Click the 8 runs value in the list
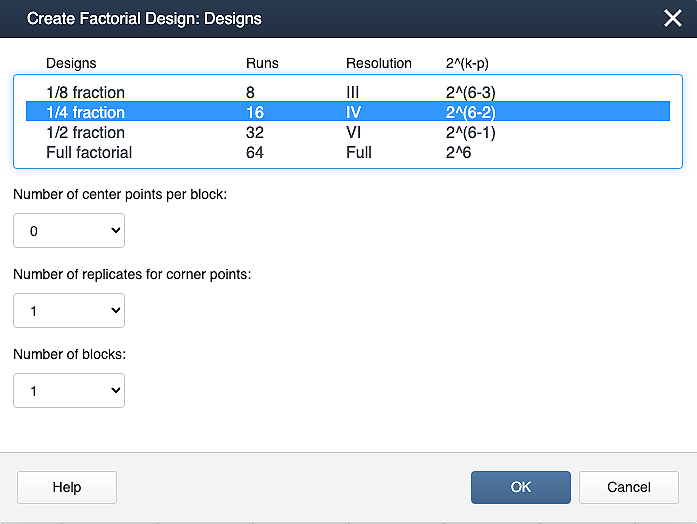 click(x=250, y=93)
